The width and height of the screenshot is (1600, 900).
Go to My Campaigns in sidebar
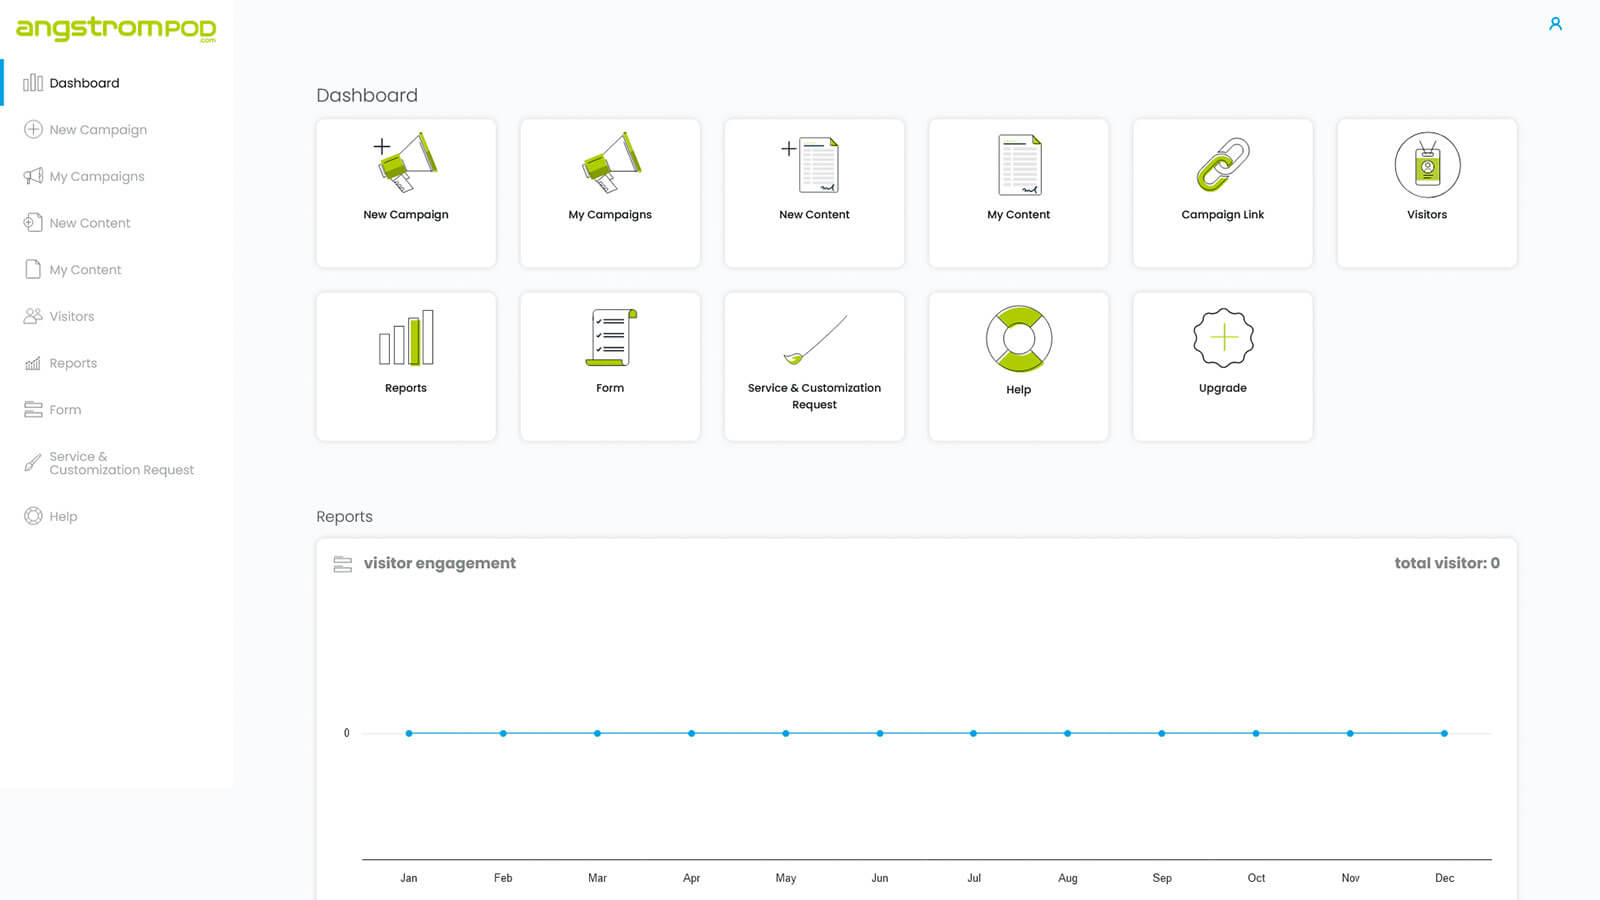point(96,176)
